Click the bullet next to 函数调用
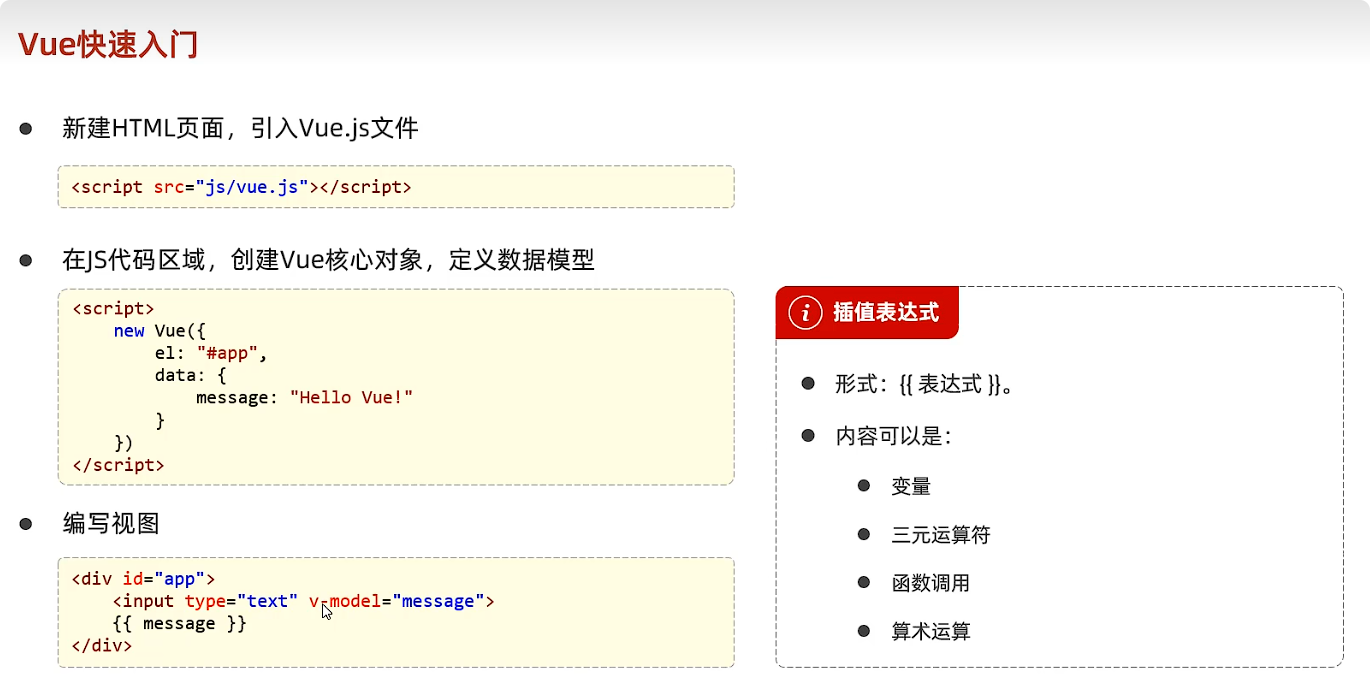The width and height of the screenshot is (1370, 682). coord(863,583)
